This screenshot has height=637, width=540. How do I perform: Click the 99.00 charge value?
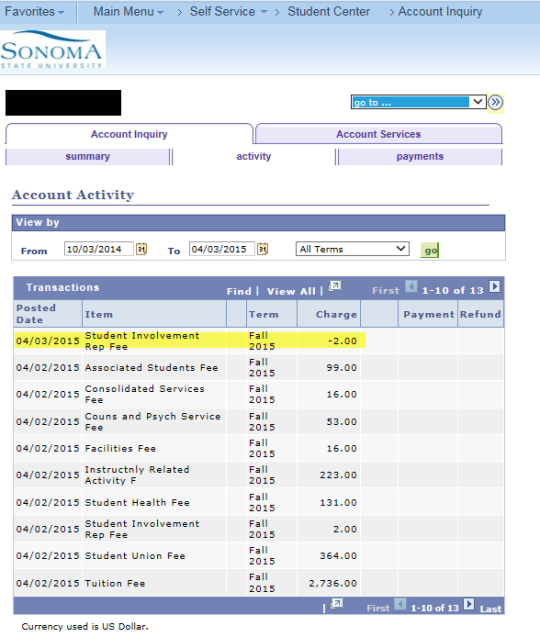tap(342, 367)
